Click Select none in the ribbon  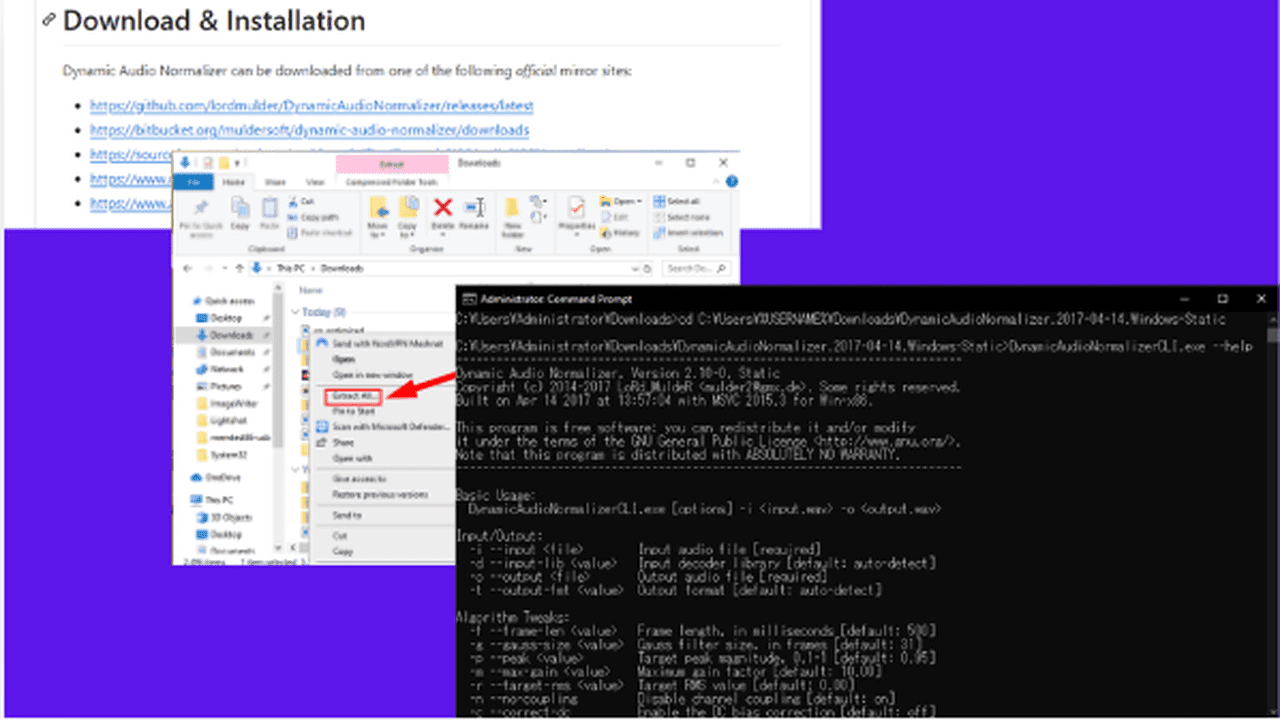(683, 216)
